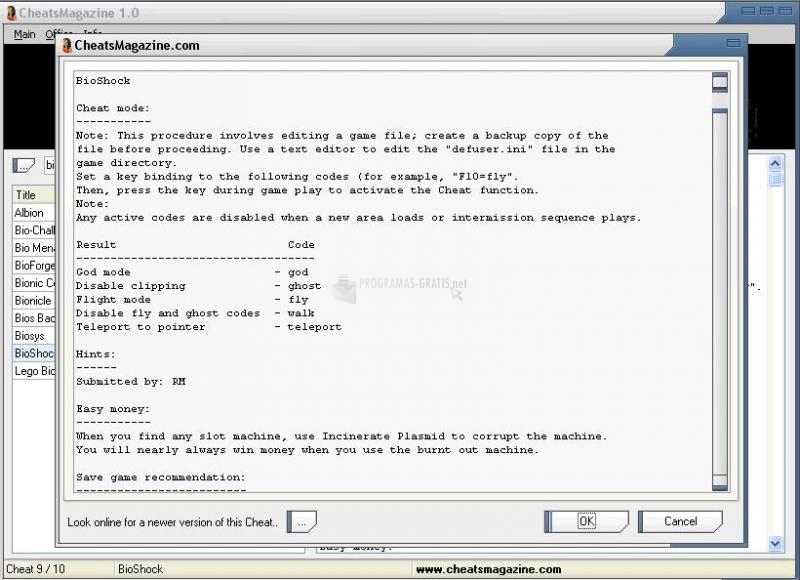Viewport: 800px width, 580px height.
Task: Click the "Code" column label in the cheat text
Action: 301,245
